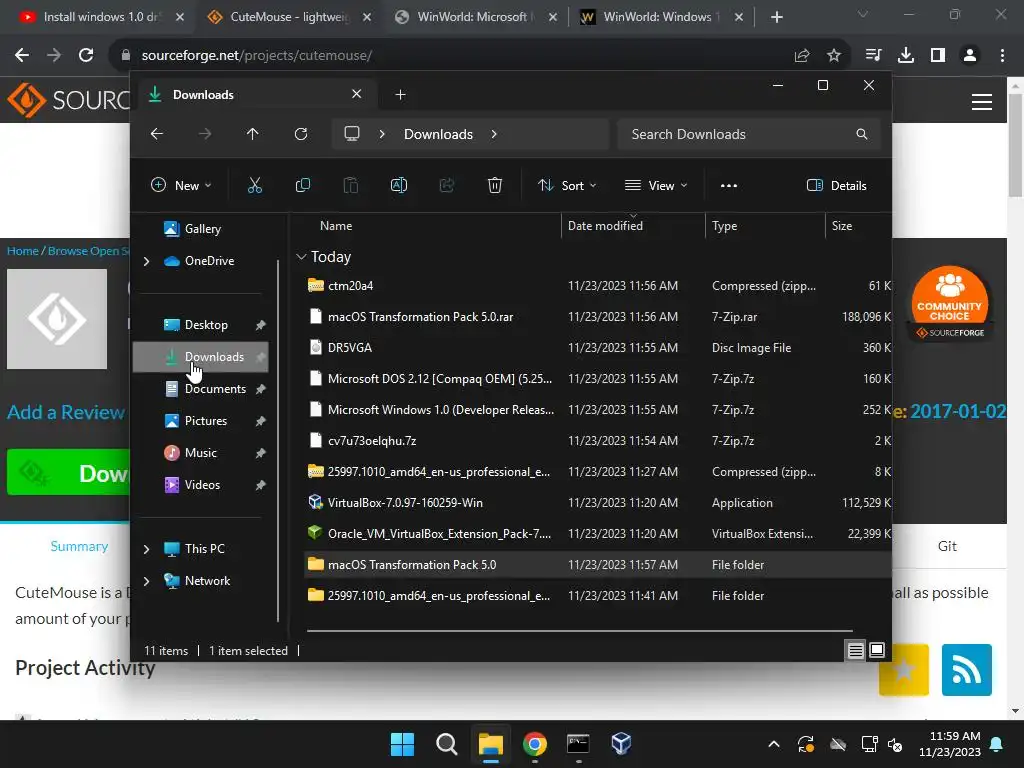
Task: Go up one folder level in Explorer
Action: [253, 134]
